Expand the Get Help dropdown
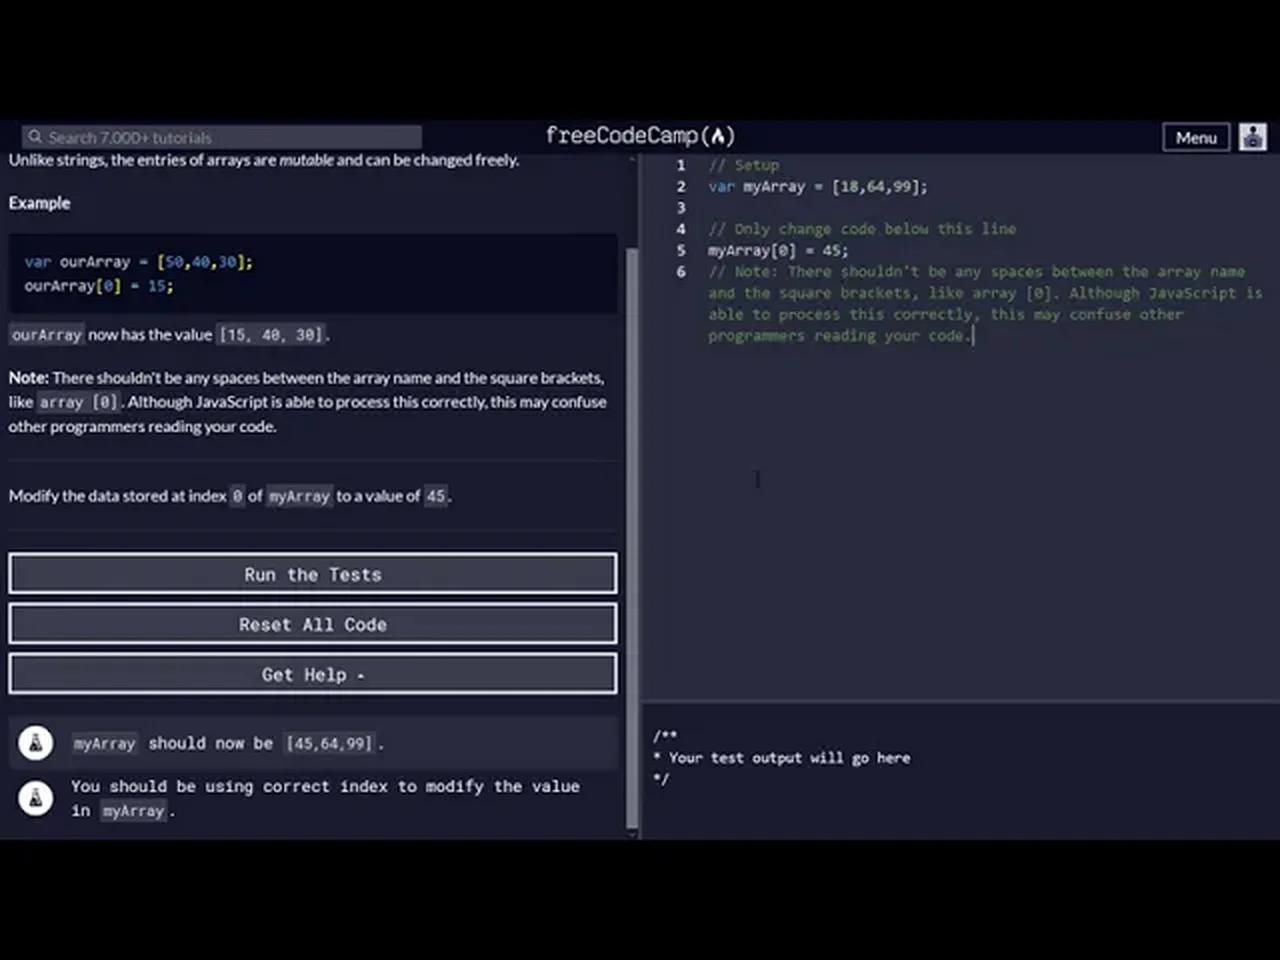Viewport: 1280px width, 960px height. [313, 674]
